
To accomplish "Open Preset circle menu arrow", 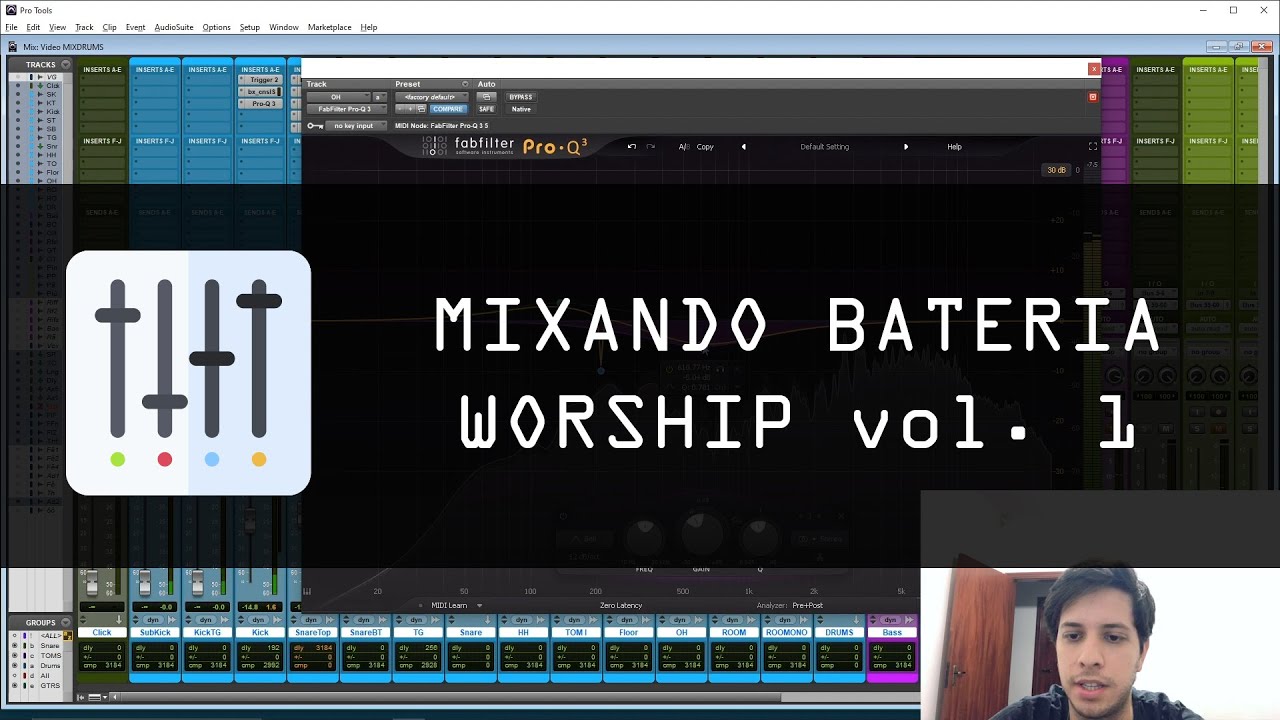I will pyautogui.click(x=464, y=84).
